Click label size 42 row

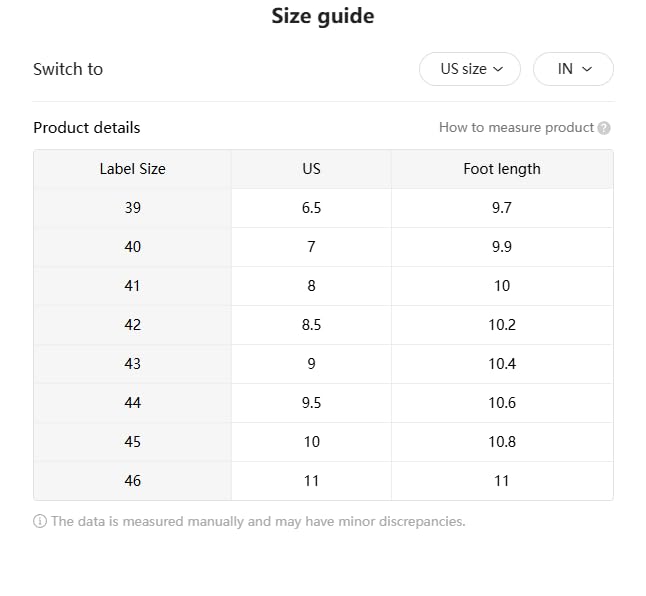click(x=132, y=325)
